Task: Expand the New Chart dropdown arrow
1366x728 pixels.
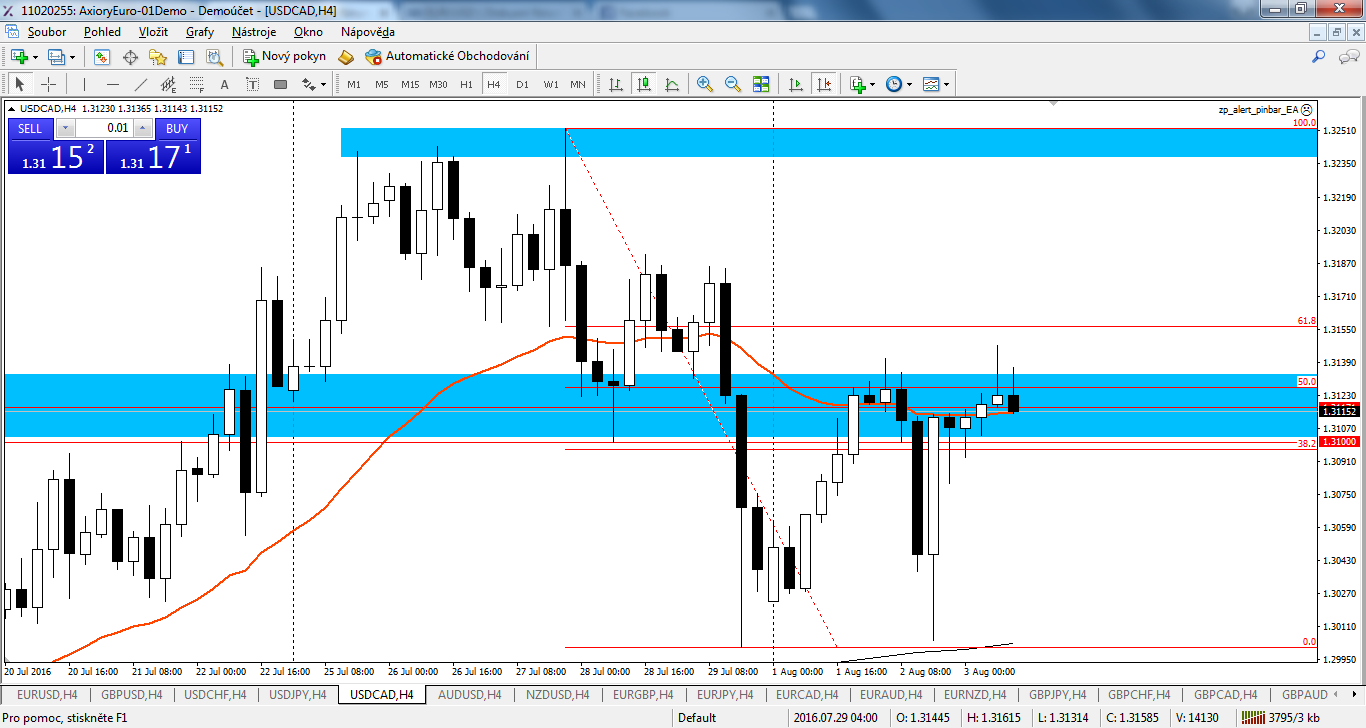Action: [x=35, y=58]
